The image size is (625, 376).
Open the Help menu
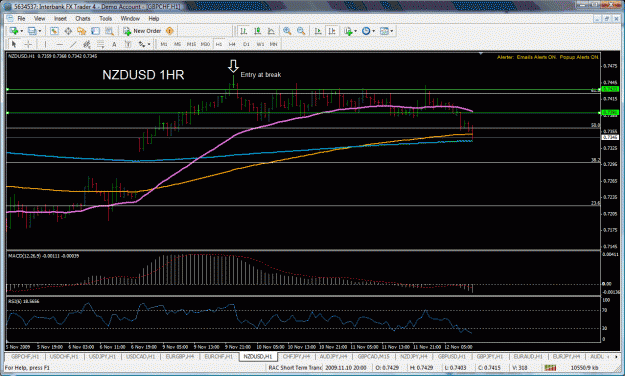[x=154, y=18]
